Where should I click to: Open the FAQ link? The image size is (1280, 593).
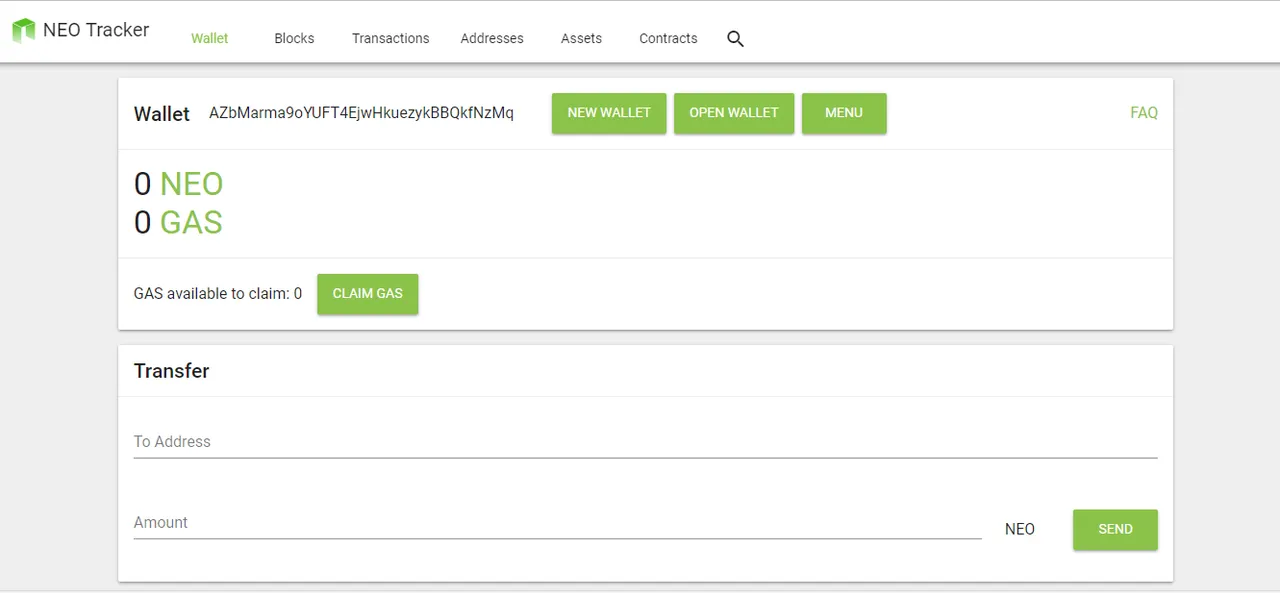1144,113
